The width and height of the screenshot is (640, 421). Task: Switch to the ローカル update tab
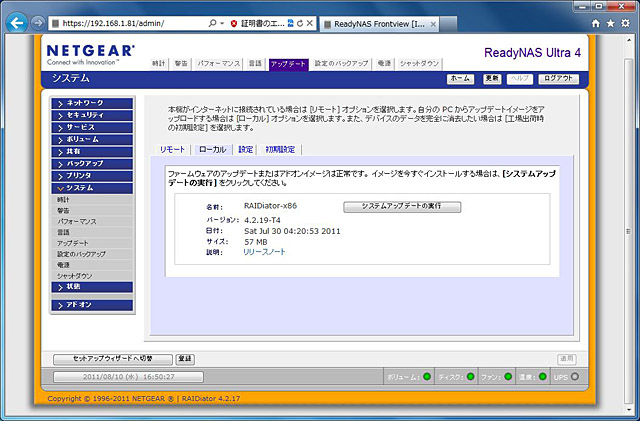[x=211, y=149]
